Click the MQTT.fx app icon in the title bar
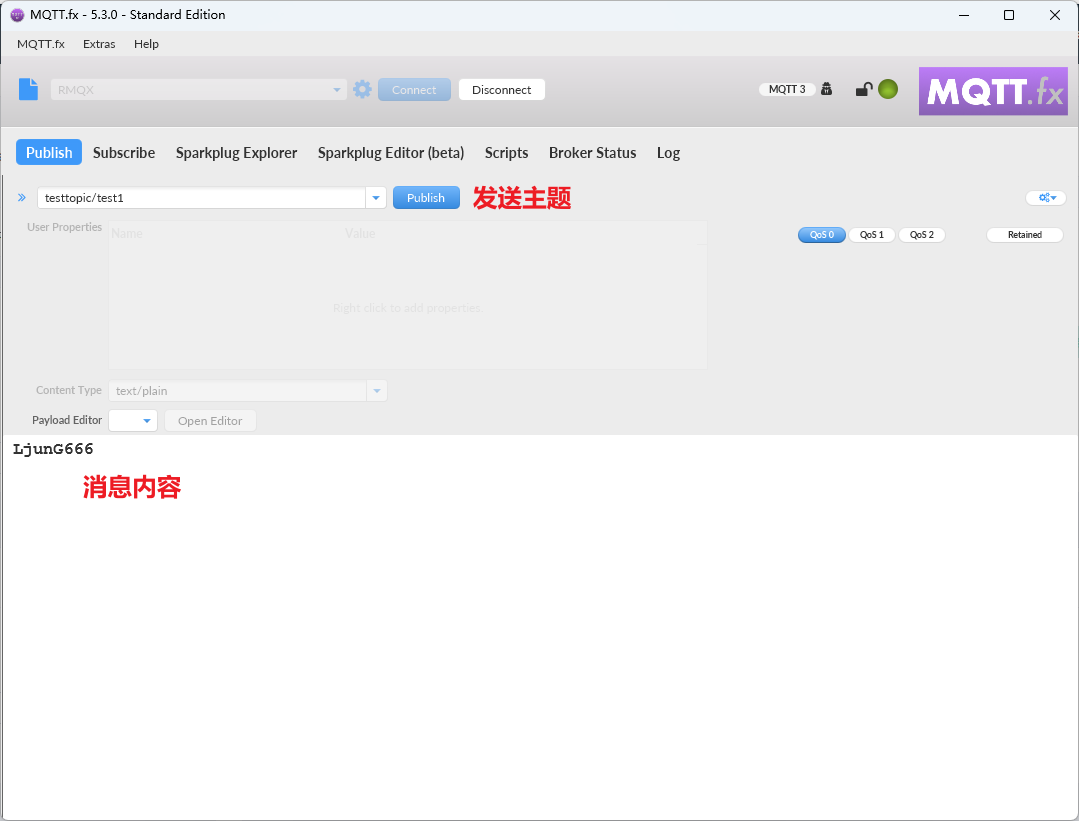The width and height of the screenshot is (1079, 821). 17,15
